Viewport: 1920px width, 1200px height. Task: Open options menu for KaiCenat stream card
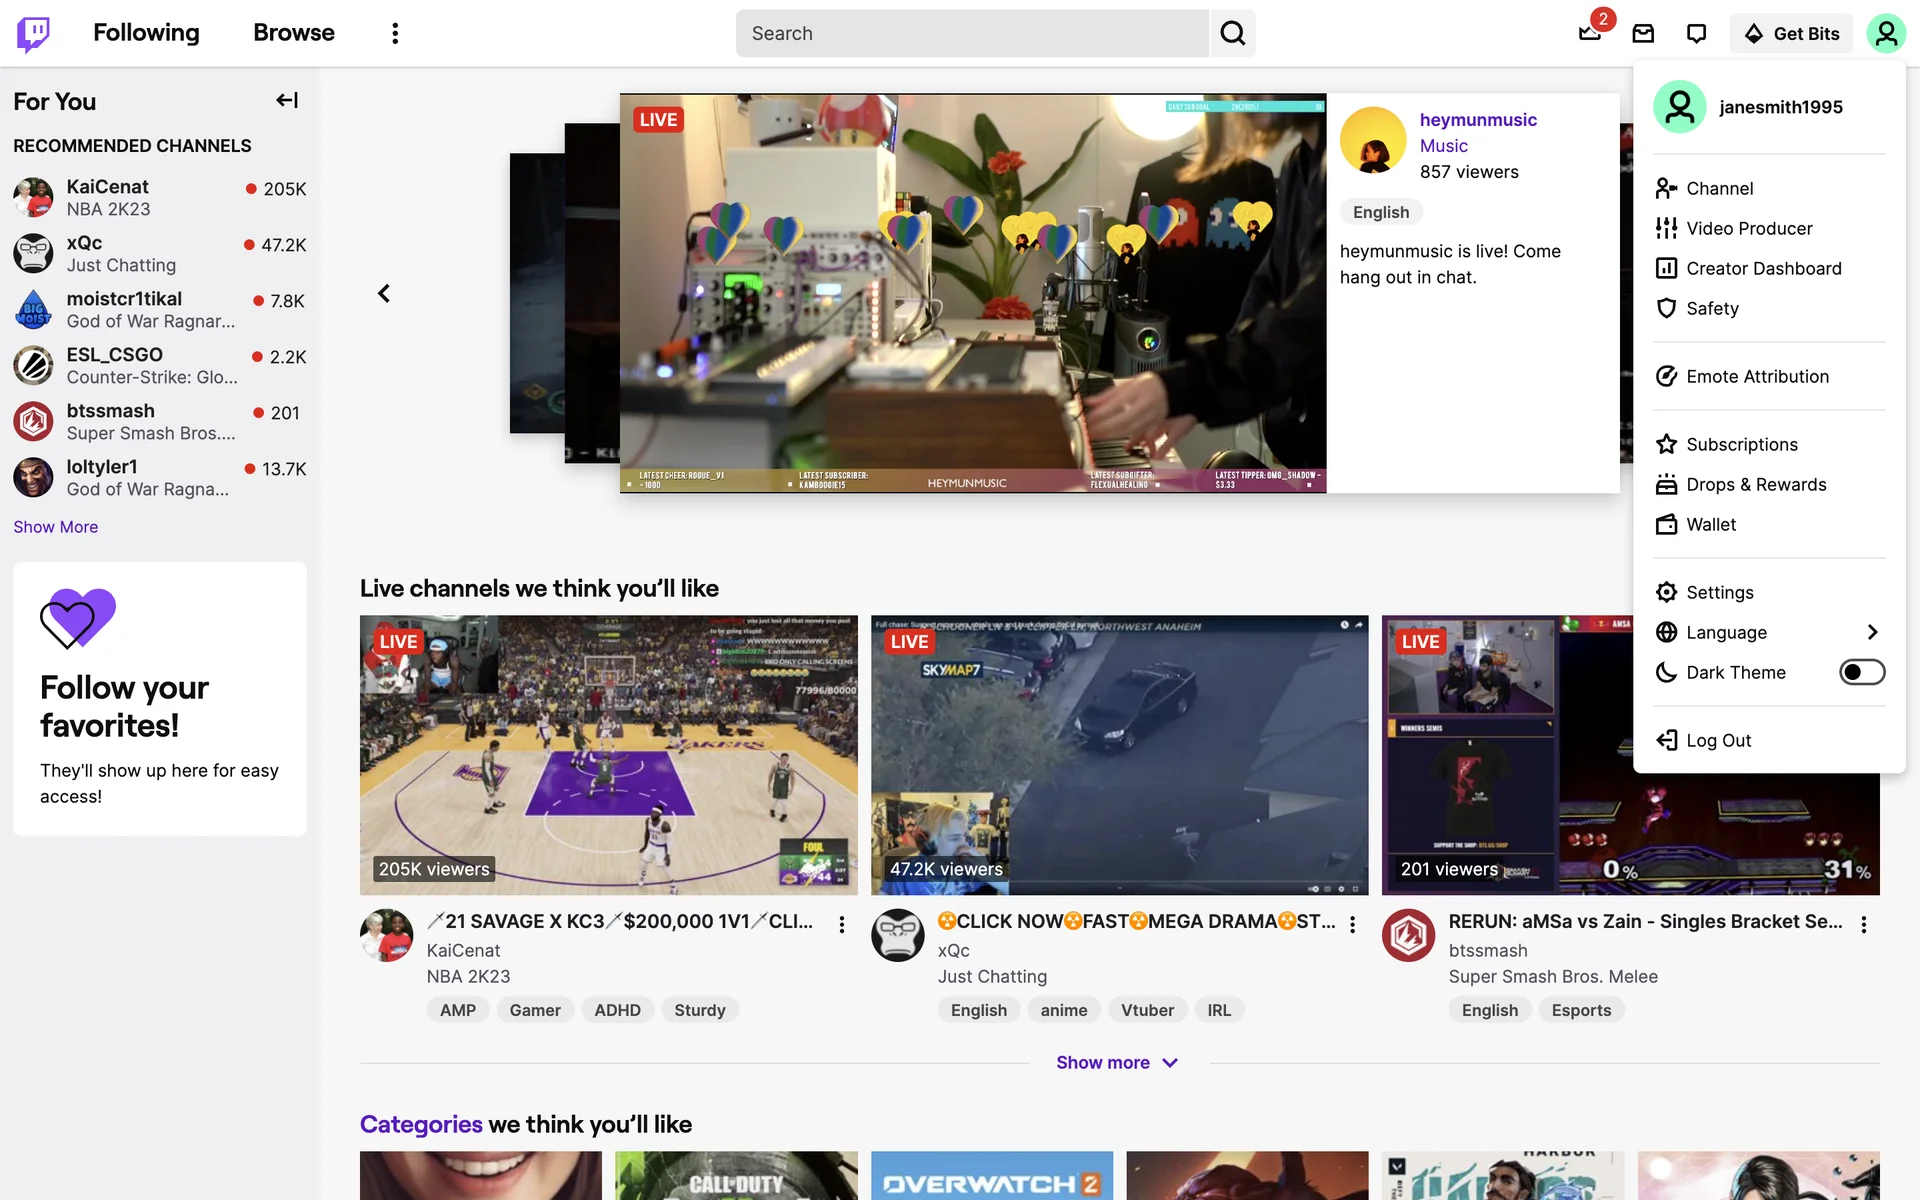[842, 924]
